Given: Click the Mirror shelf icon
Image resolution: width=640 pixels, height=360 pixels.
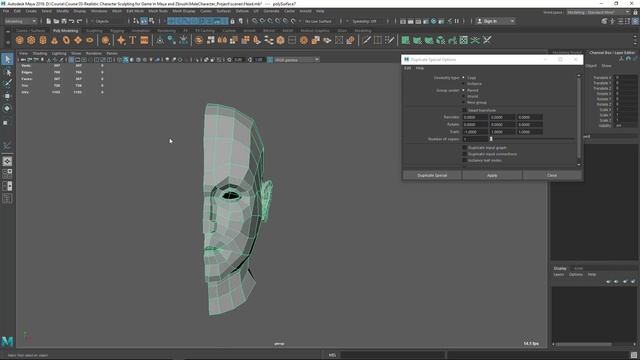Looking at the screenshot, I should pos(222,40).
